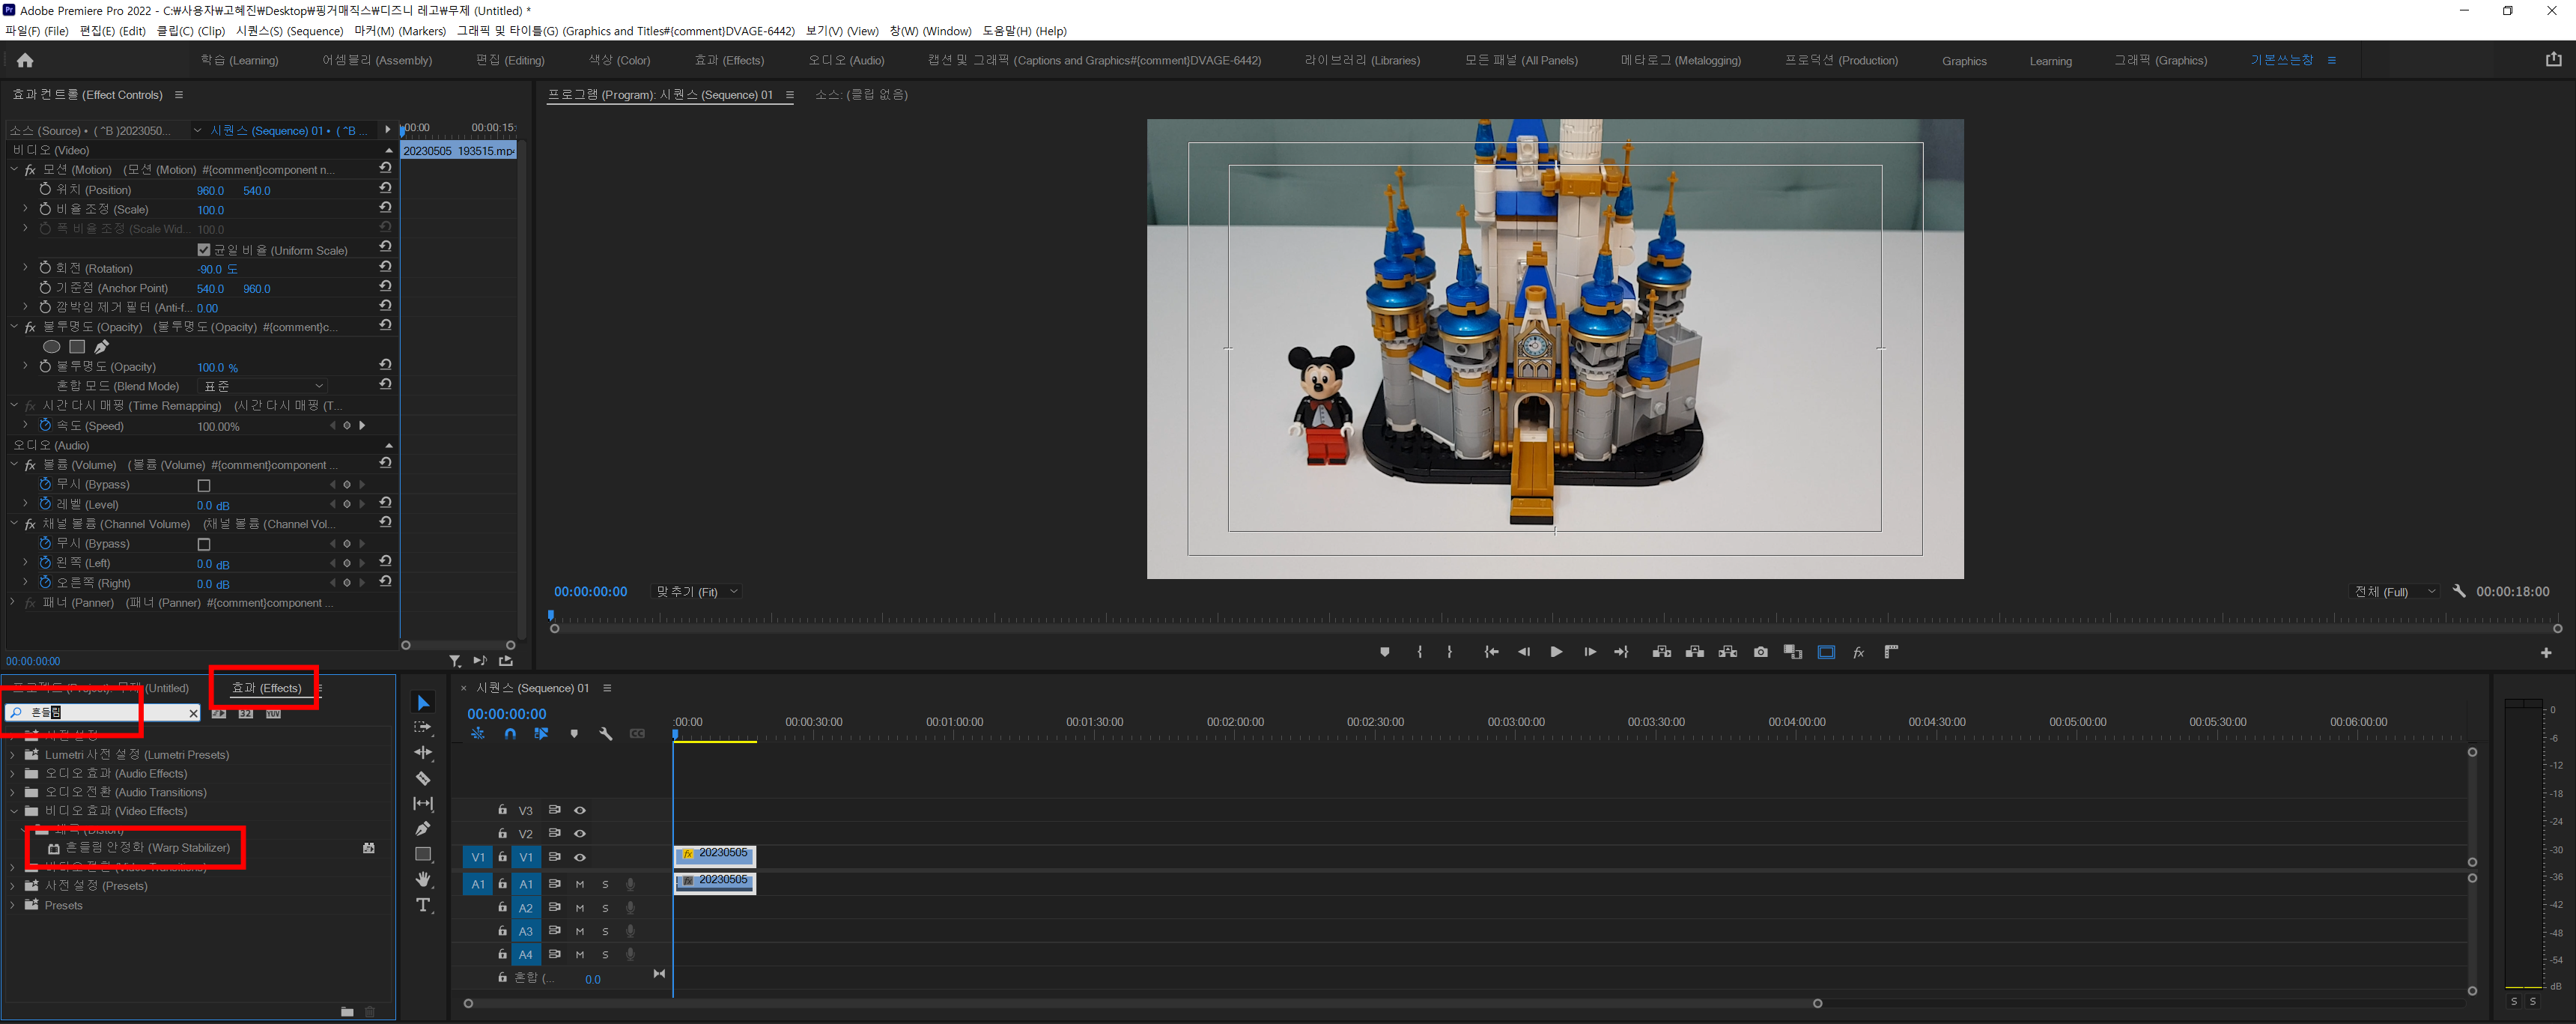Switch to Color workspace

[619, 60]
